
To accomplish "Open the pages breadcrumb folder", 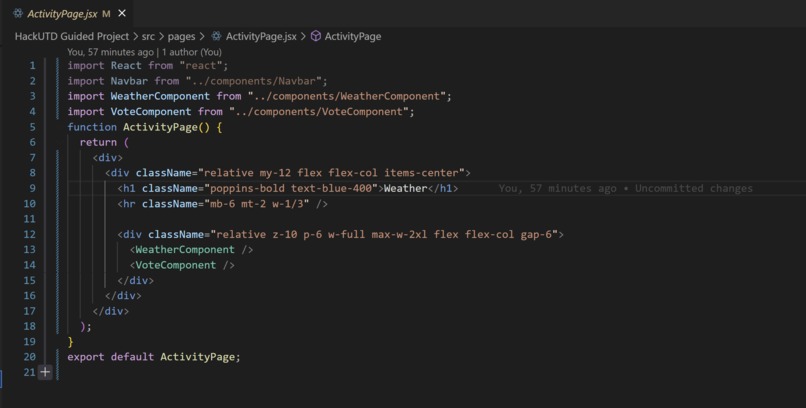I will tap(181, 36).
